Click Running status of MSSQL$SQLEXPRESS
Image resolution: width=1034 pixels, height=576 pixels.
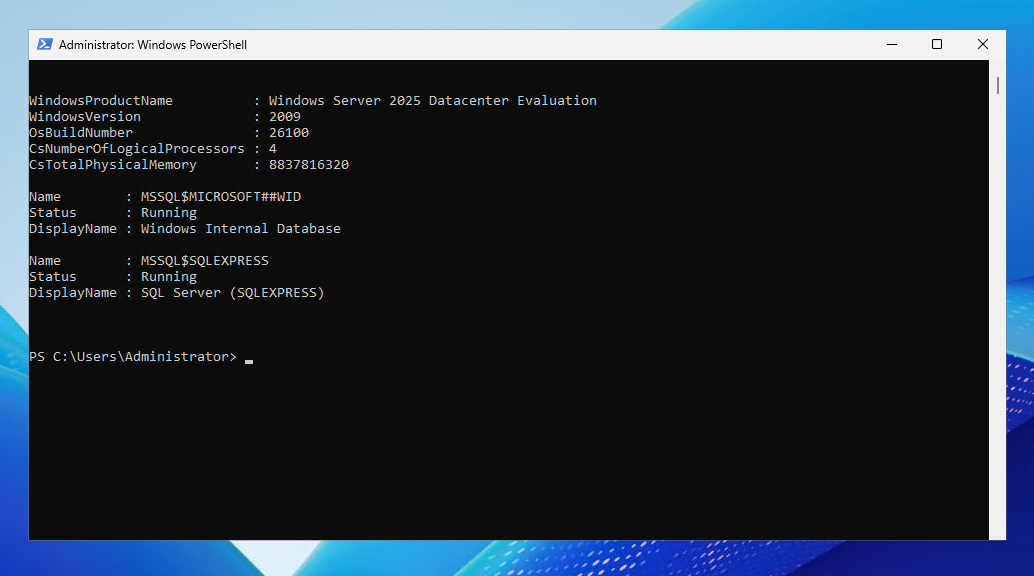tap(169, 277)
